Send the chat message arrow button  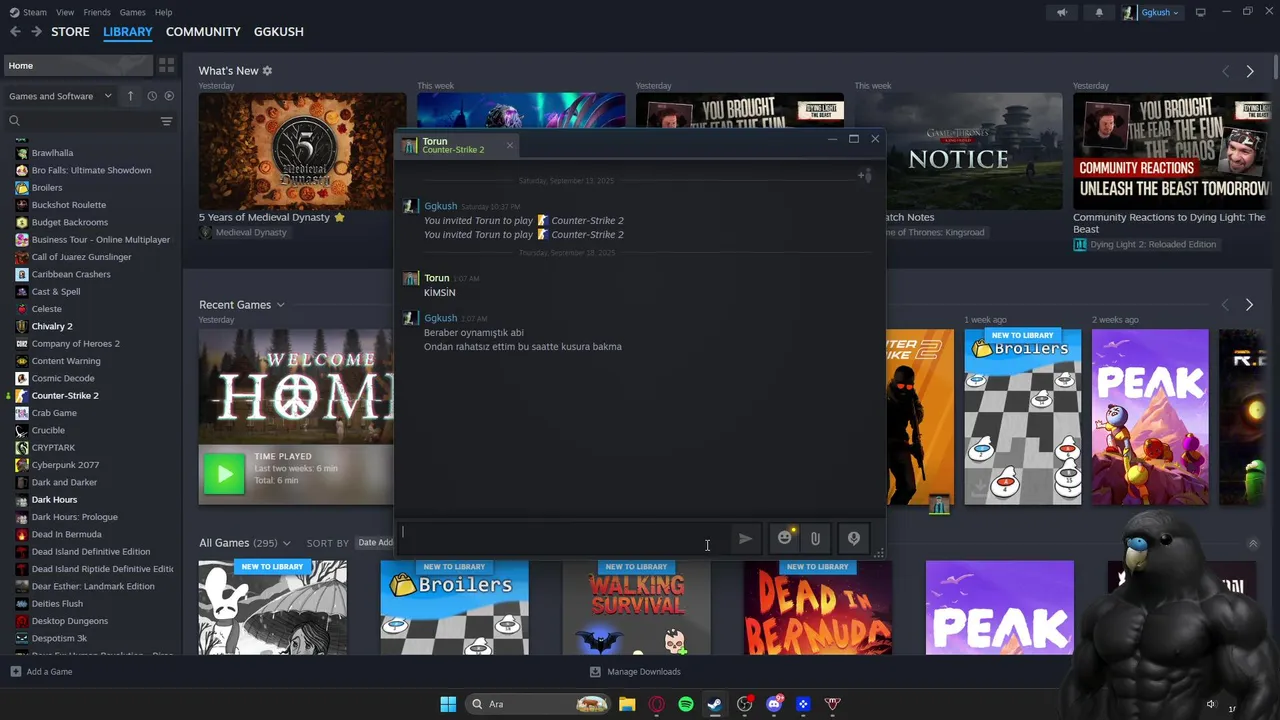point(745,538)
